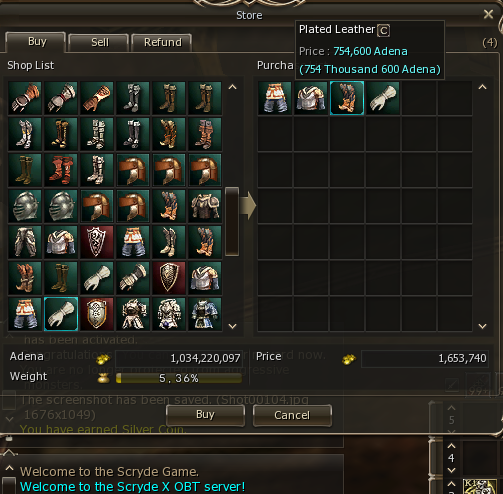Click purchase list scroll down arrow
The height and width of the screenshot is (494, 503).
(482, 326)
